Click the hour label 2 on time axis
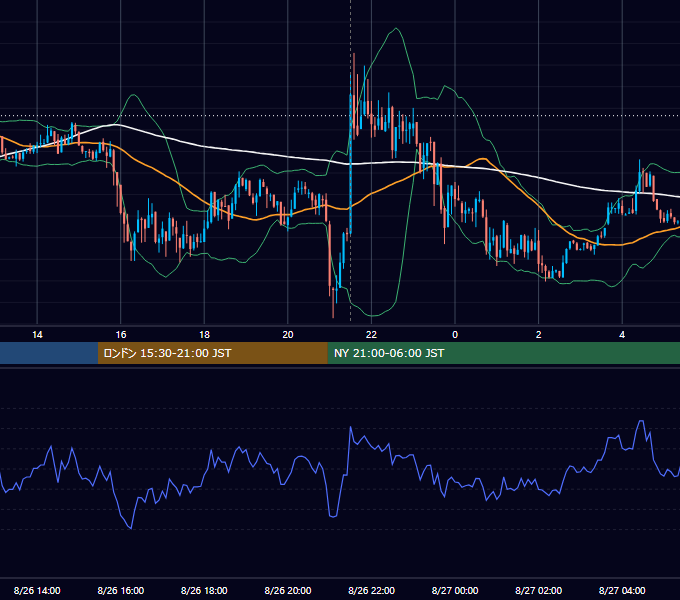Image resolution: width=680 pixels, height=600 pixels. [x=539, y=335]
